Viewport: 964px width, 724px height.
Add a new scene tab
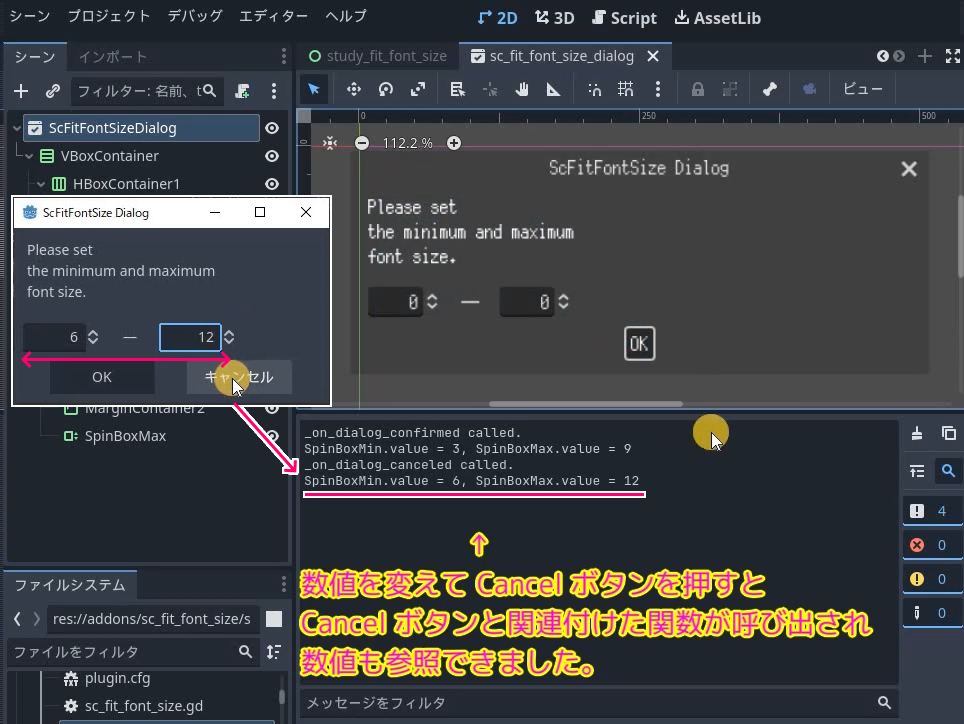(925, 56)
